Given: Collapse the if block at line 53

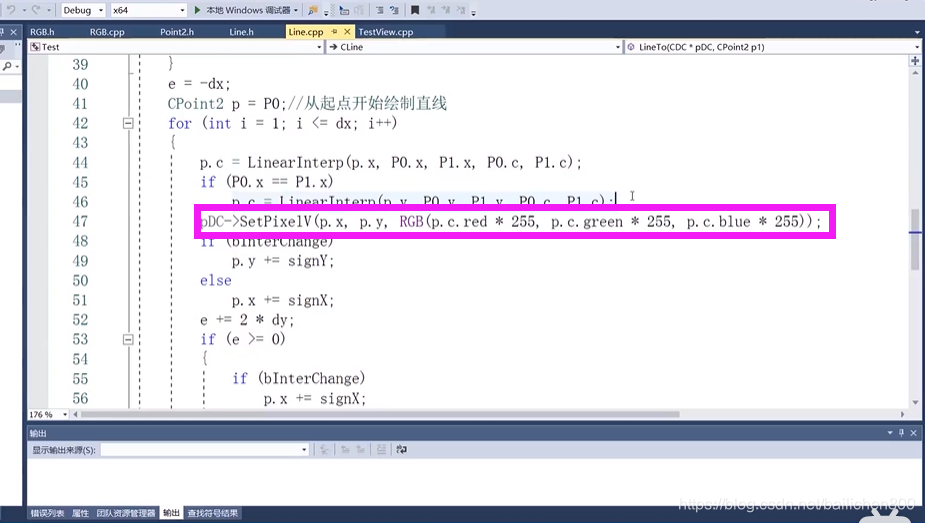Looking at the screenshot, I should pyautogui.click(x=128, y=340).
